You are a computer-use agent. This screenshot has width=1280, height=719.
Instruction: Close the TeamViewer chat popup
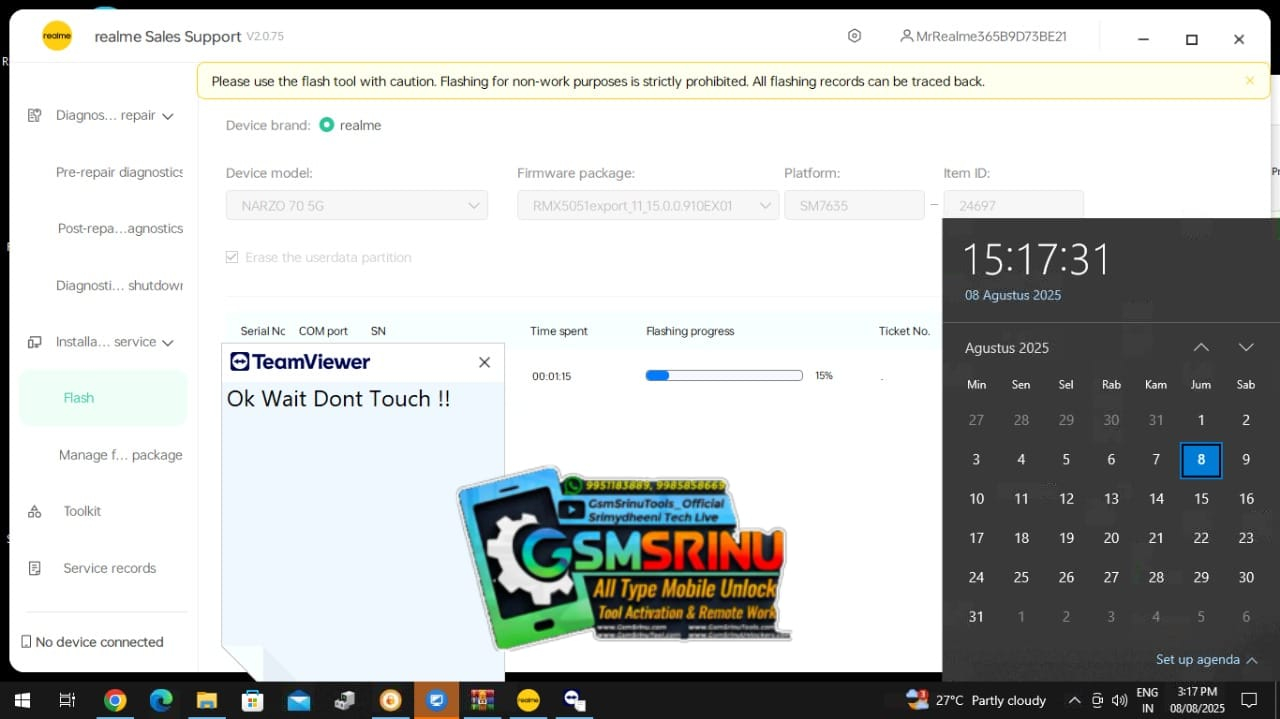point(484,362)
